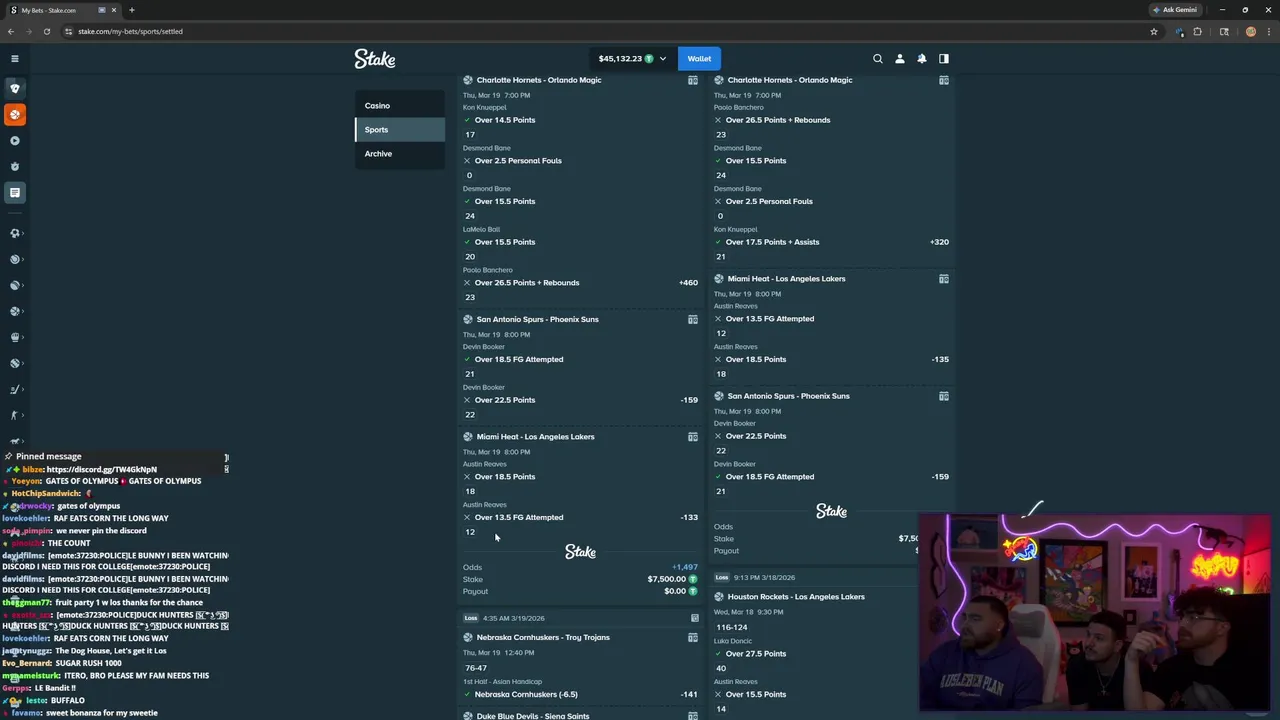View site information icon left of the URL
This screenshot has width=1280, height=720.
tap(68, 31)
